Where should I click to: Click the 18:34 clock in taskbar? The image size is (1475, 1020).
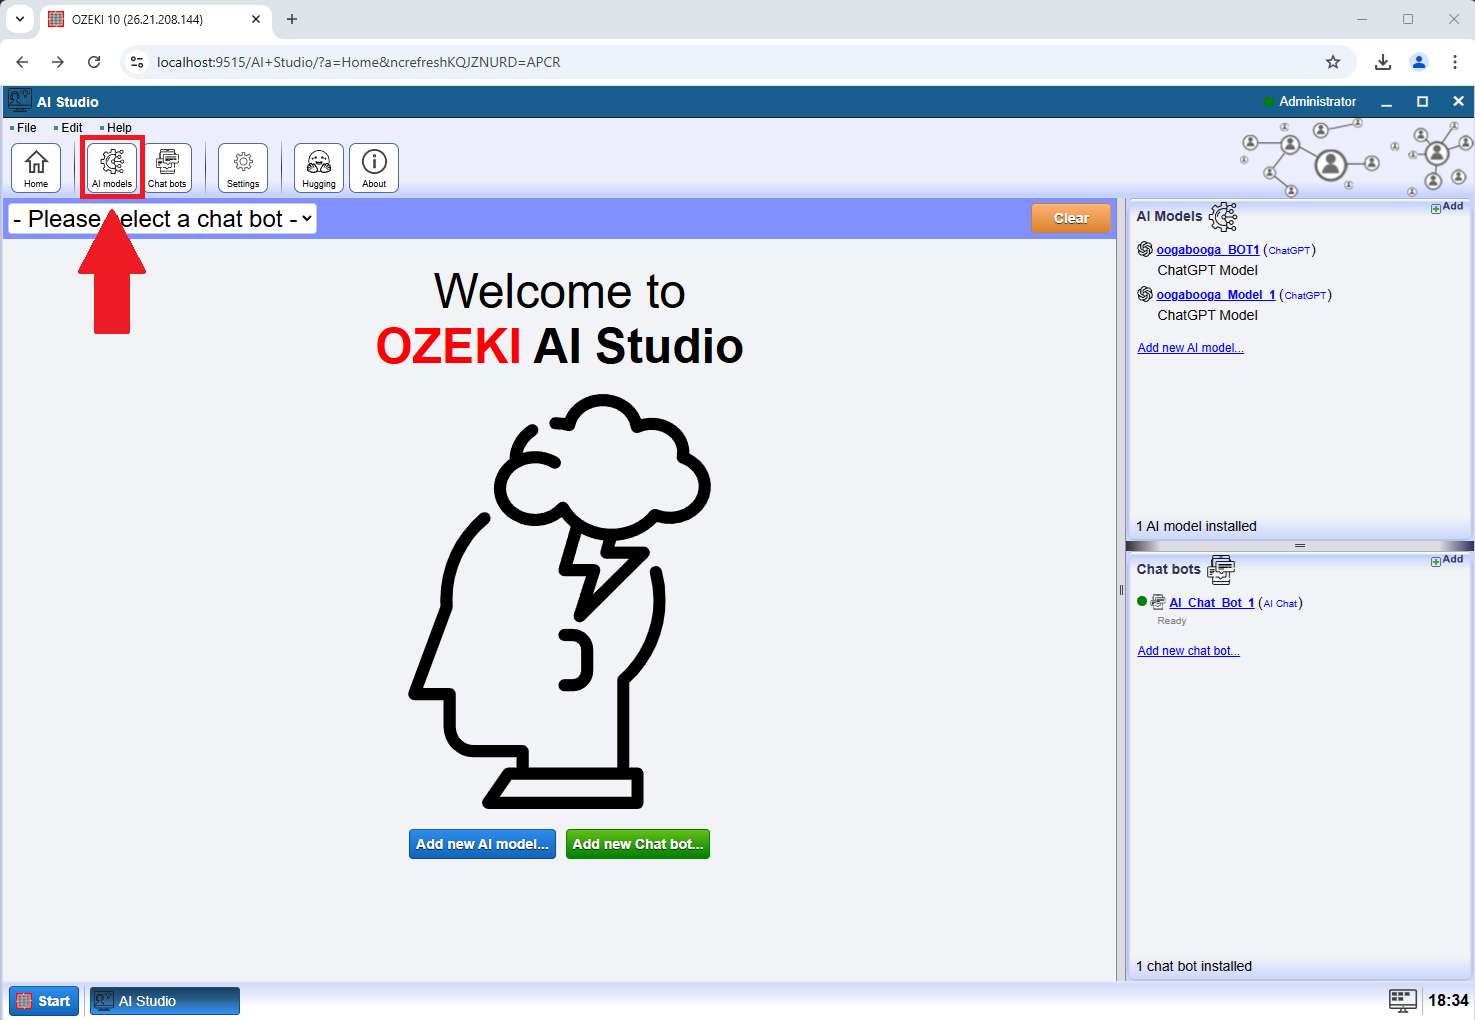pyautogui.click(x=1448, y=1000)
